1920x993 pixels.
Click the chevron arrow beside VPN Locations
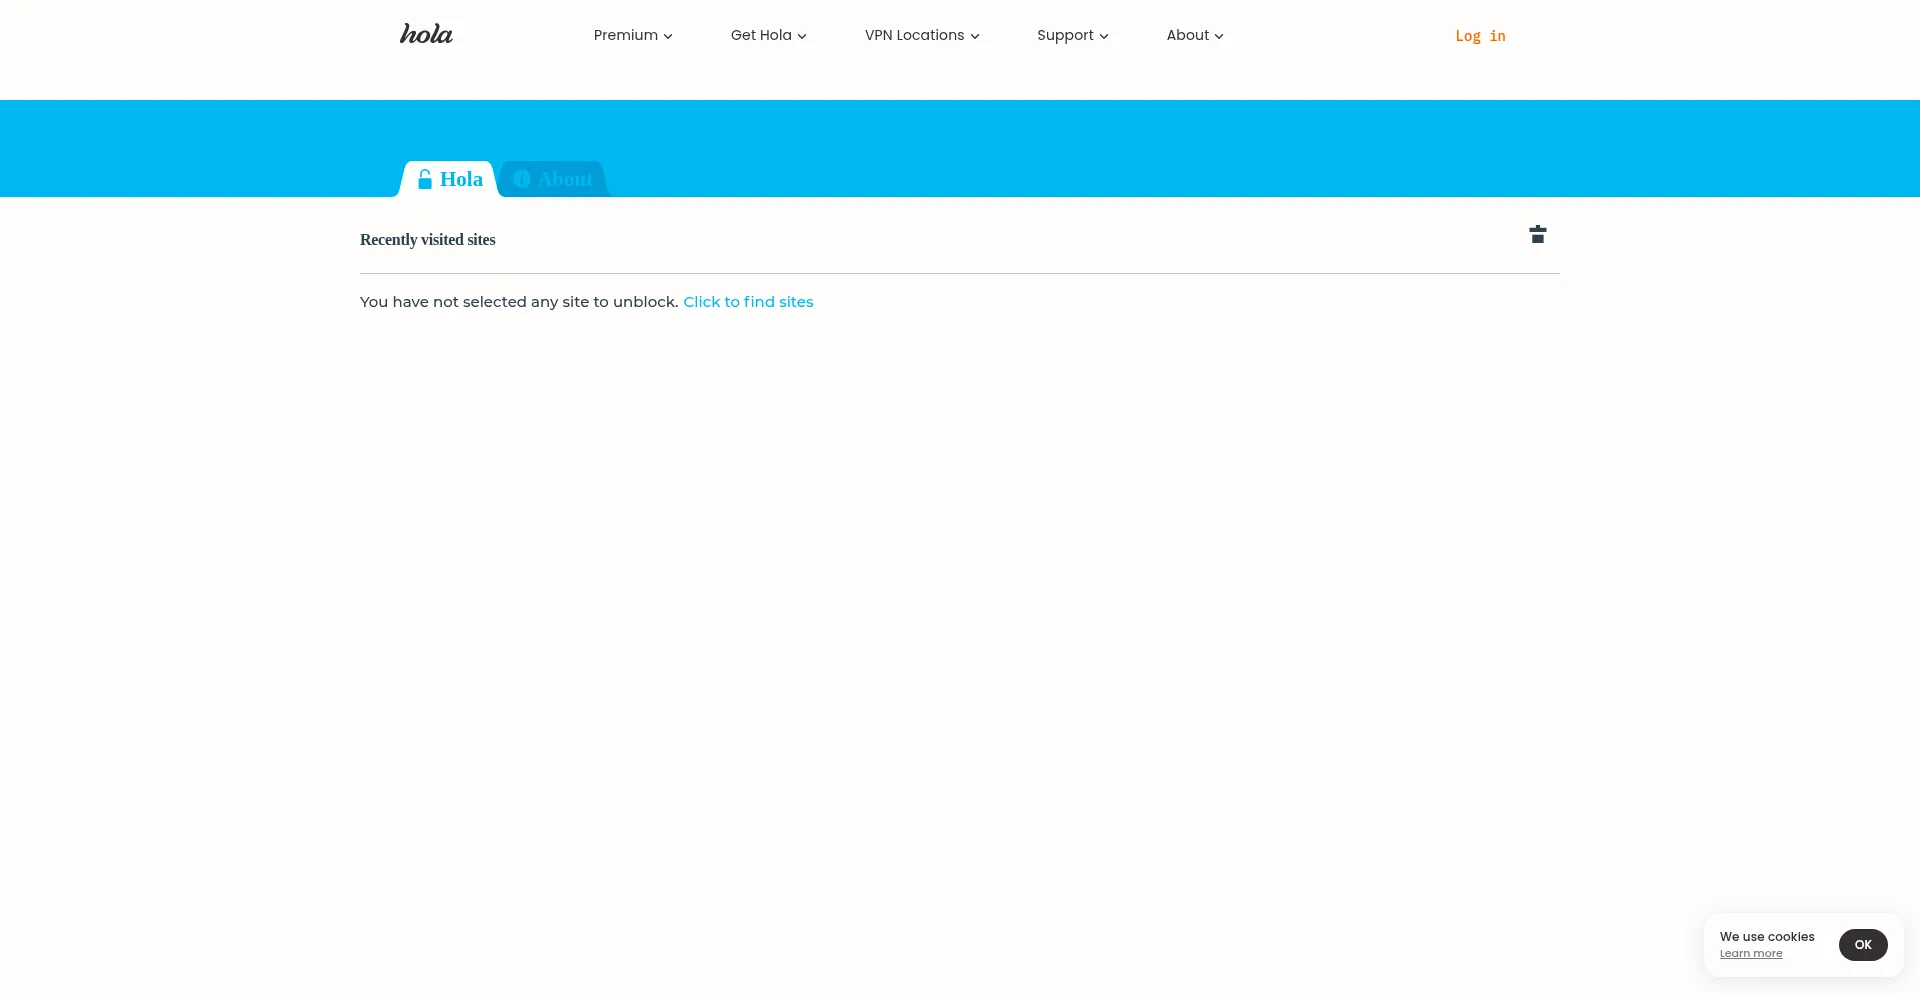[x=975, y=36]
